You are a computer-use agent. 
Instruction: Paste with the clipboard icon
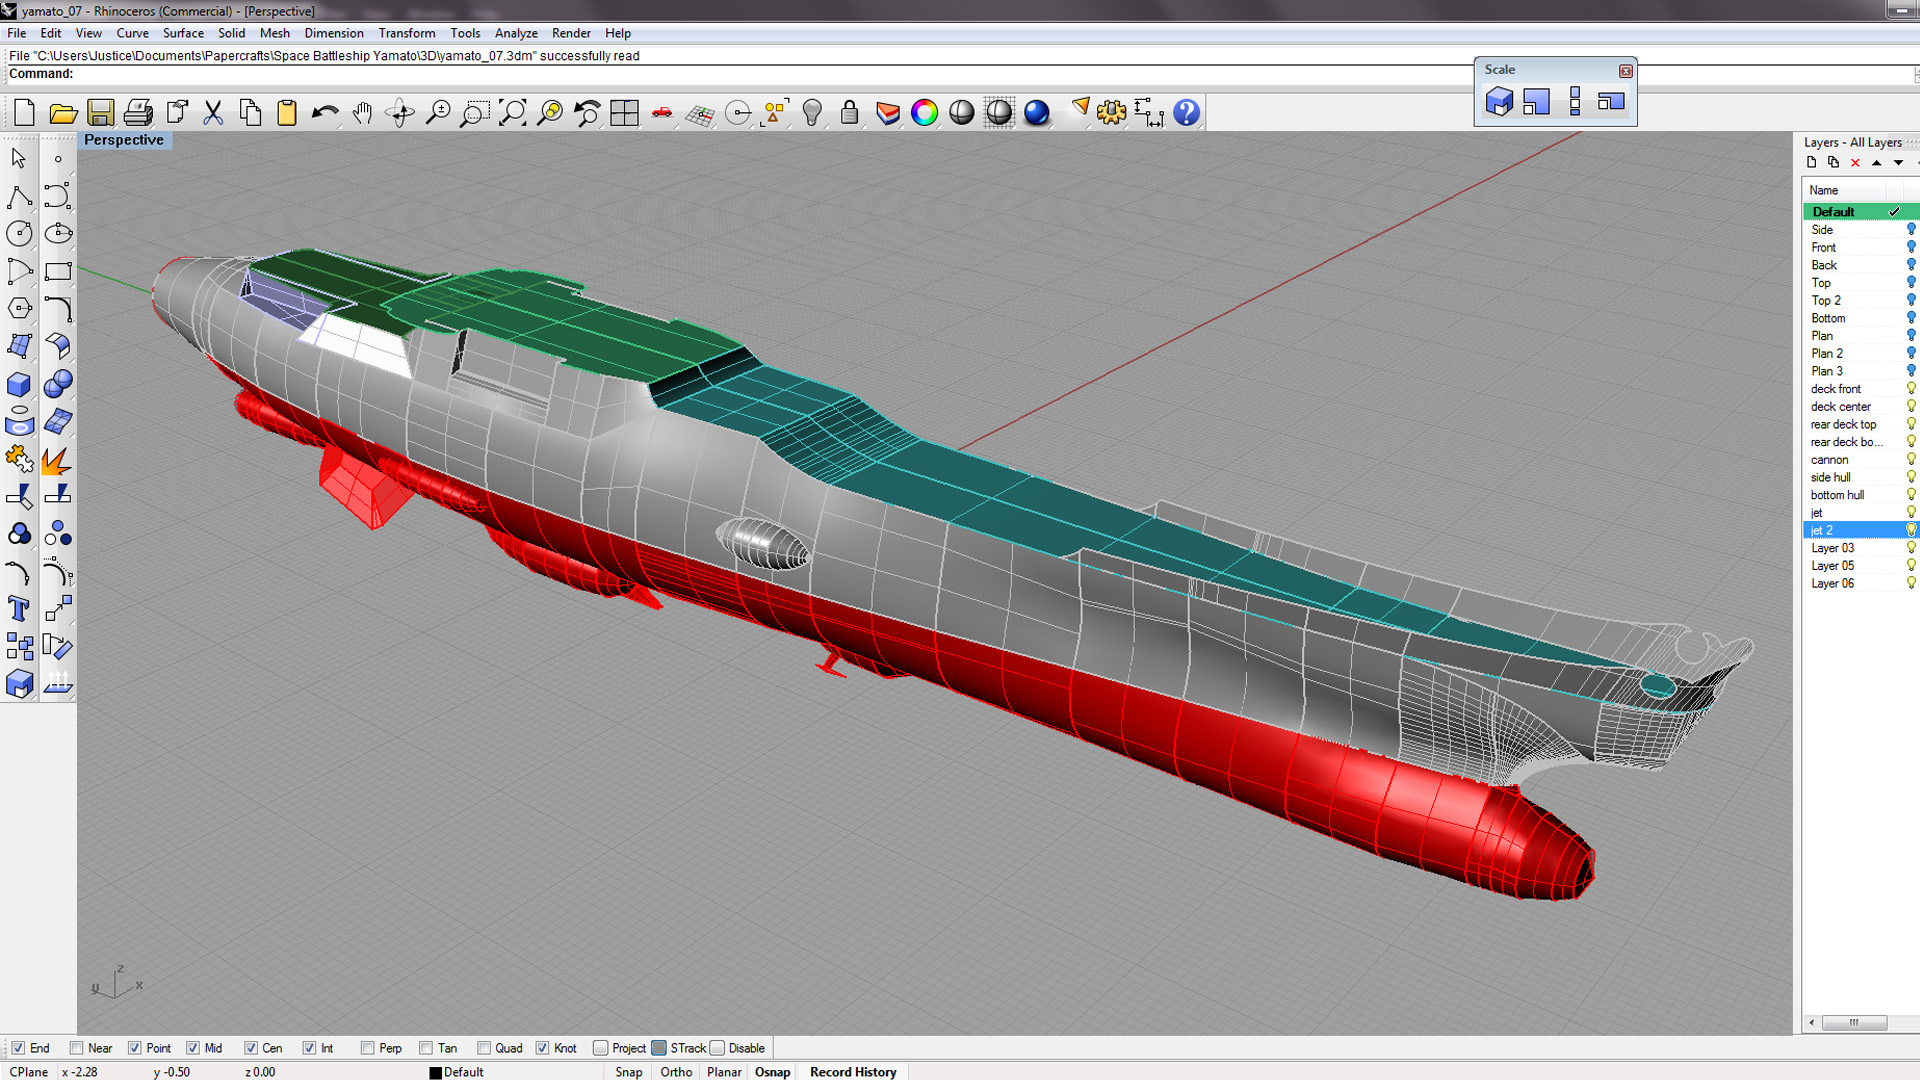point(287,113)
